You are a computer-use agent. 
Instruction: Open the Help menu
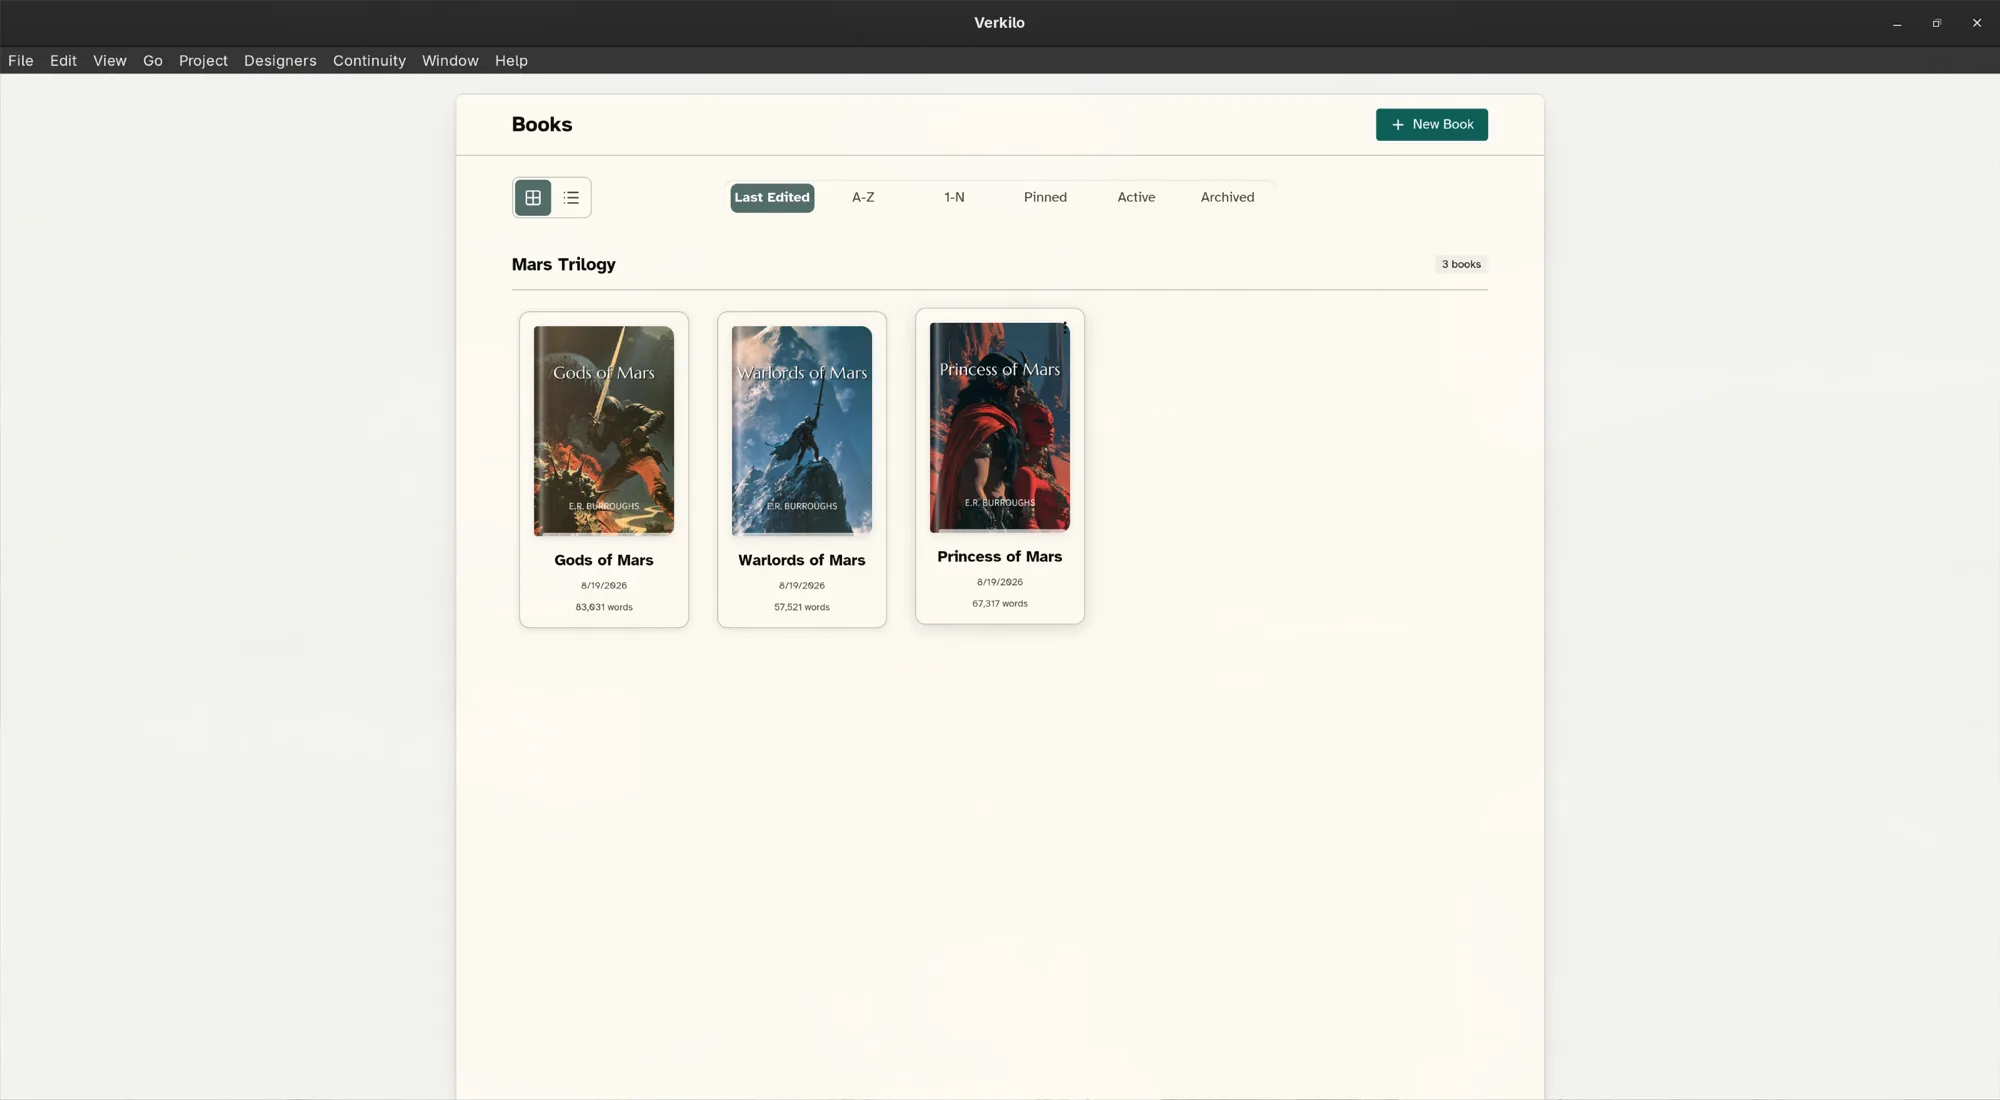point(511,60)
